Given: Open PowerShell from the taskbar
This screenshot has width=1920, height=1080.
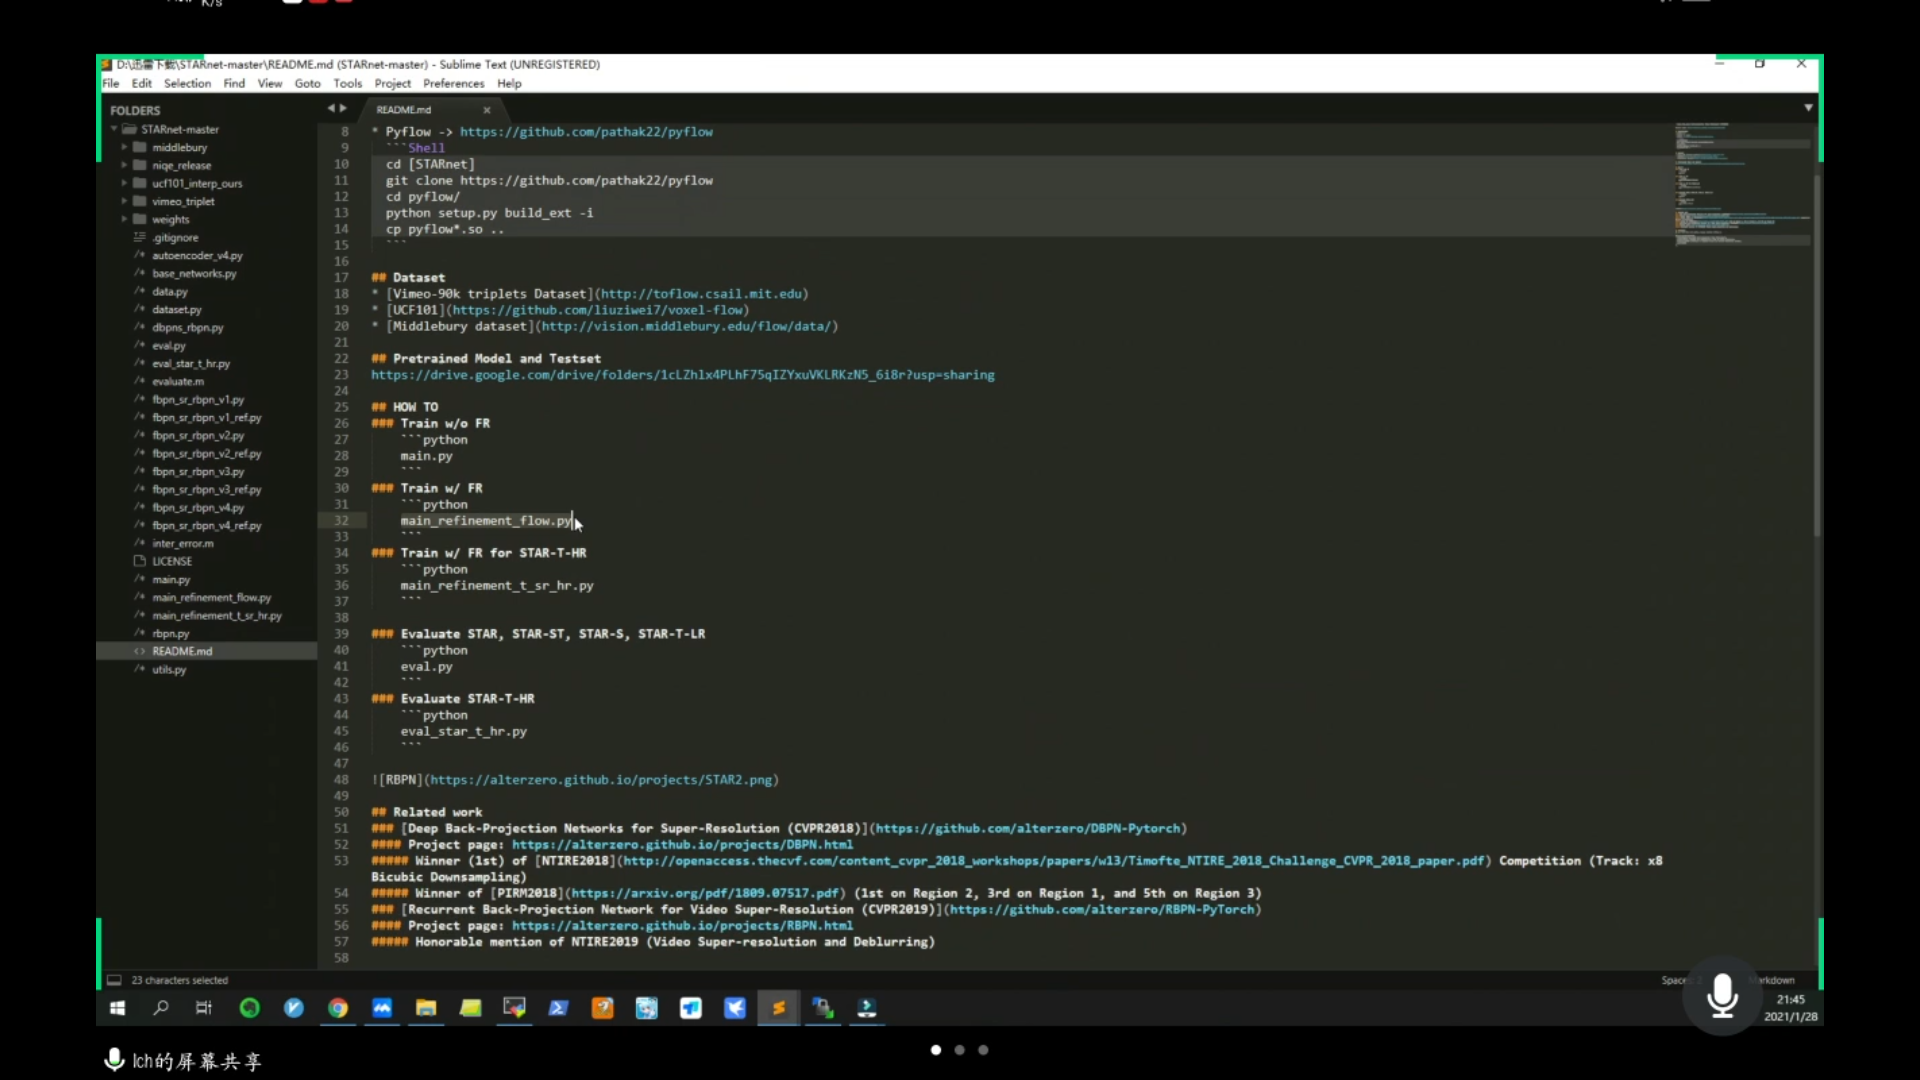Looking at the screenshot, I should [558, 1008].
